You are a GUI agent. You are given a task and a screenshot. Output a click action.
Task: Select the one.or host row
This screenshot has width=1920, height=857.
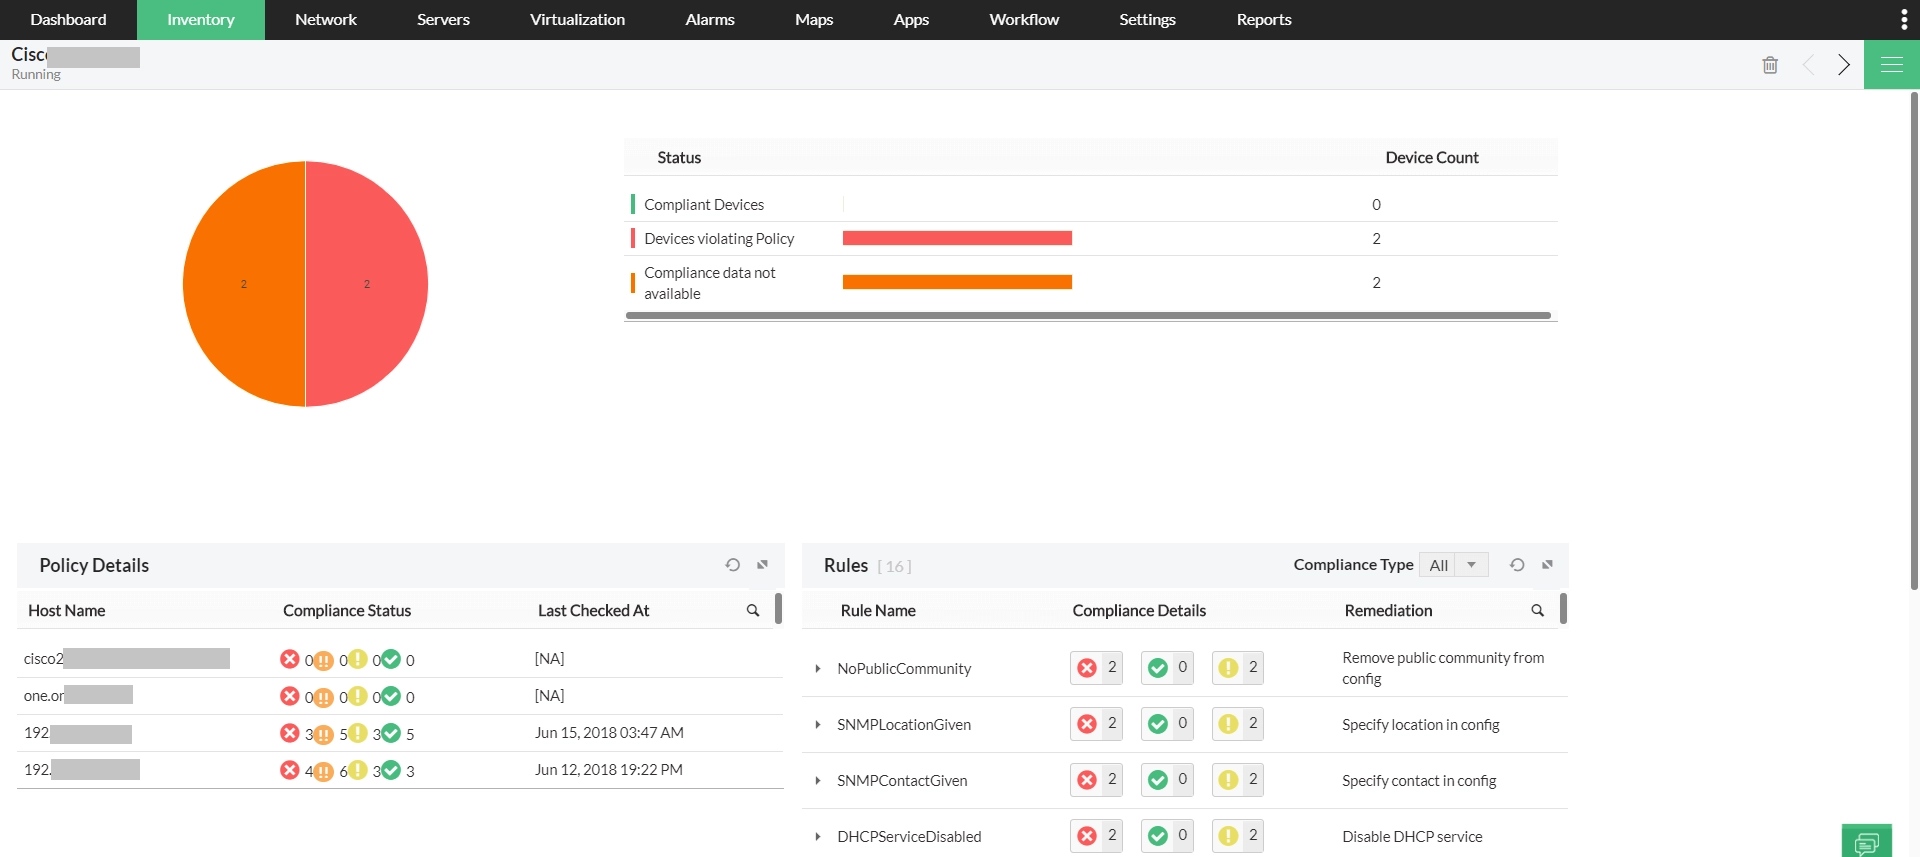point(400,696)
